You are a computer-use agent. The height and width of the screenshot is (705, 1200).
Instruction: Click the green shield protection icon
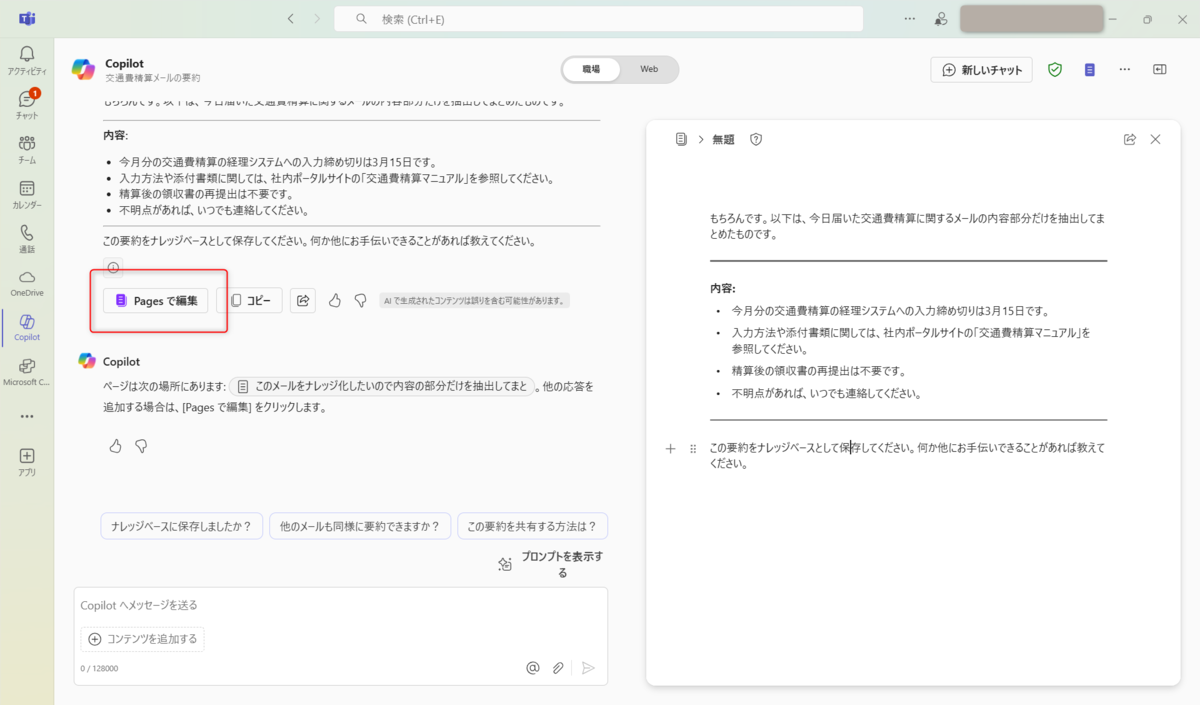1054,70
